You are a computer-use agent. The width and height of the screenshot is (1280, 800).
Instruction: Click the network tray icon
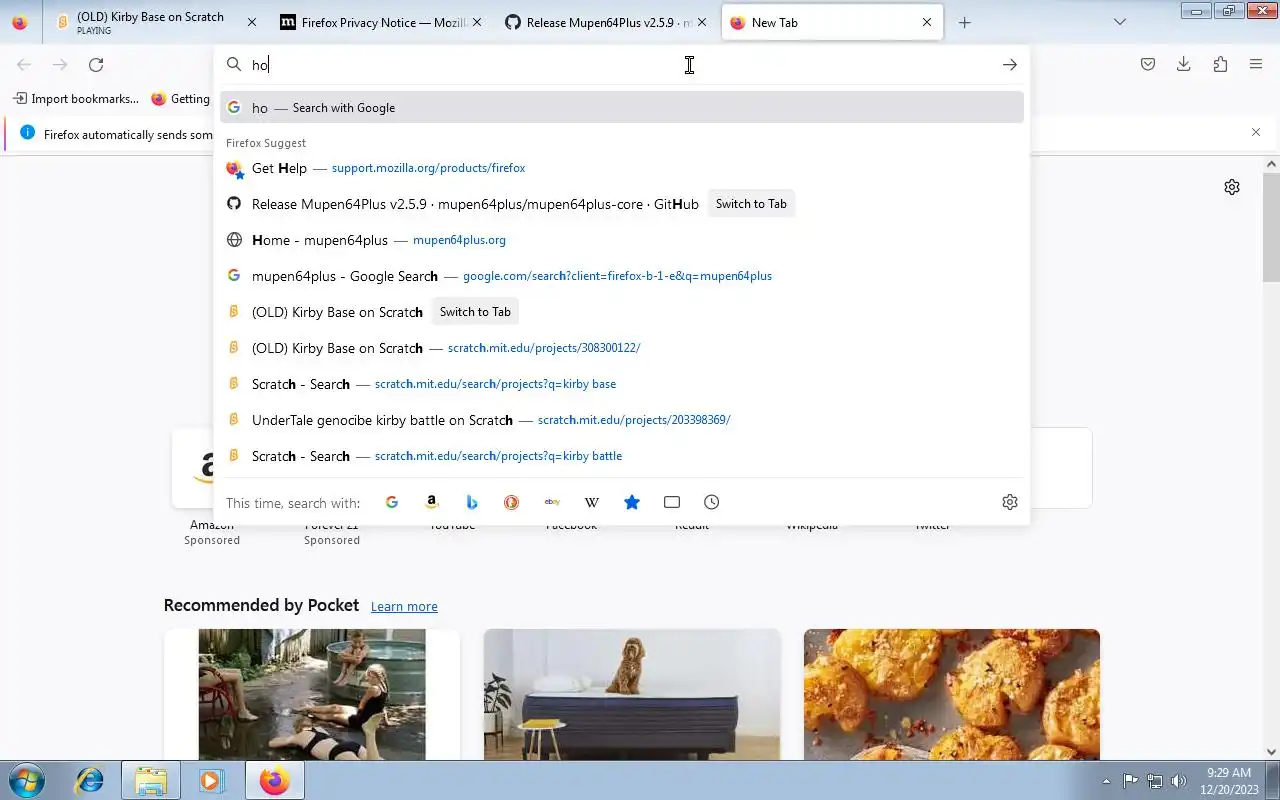click(x=1155, y=781)
